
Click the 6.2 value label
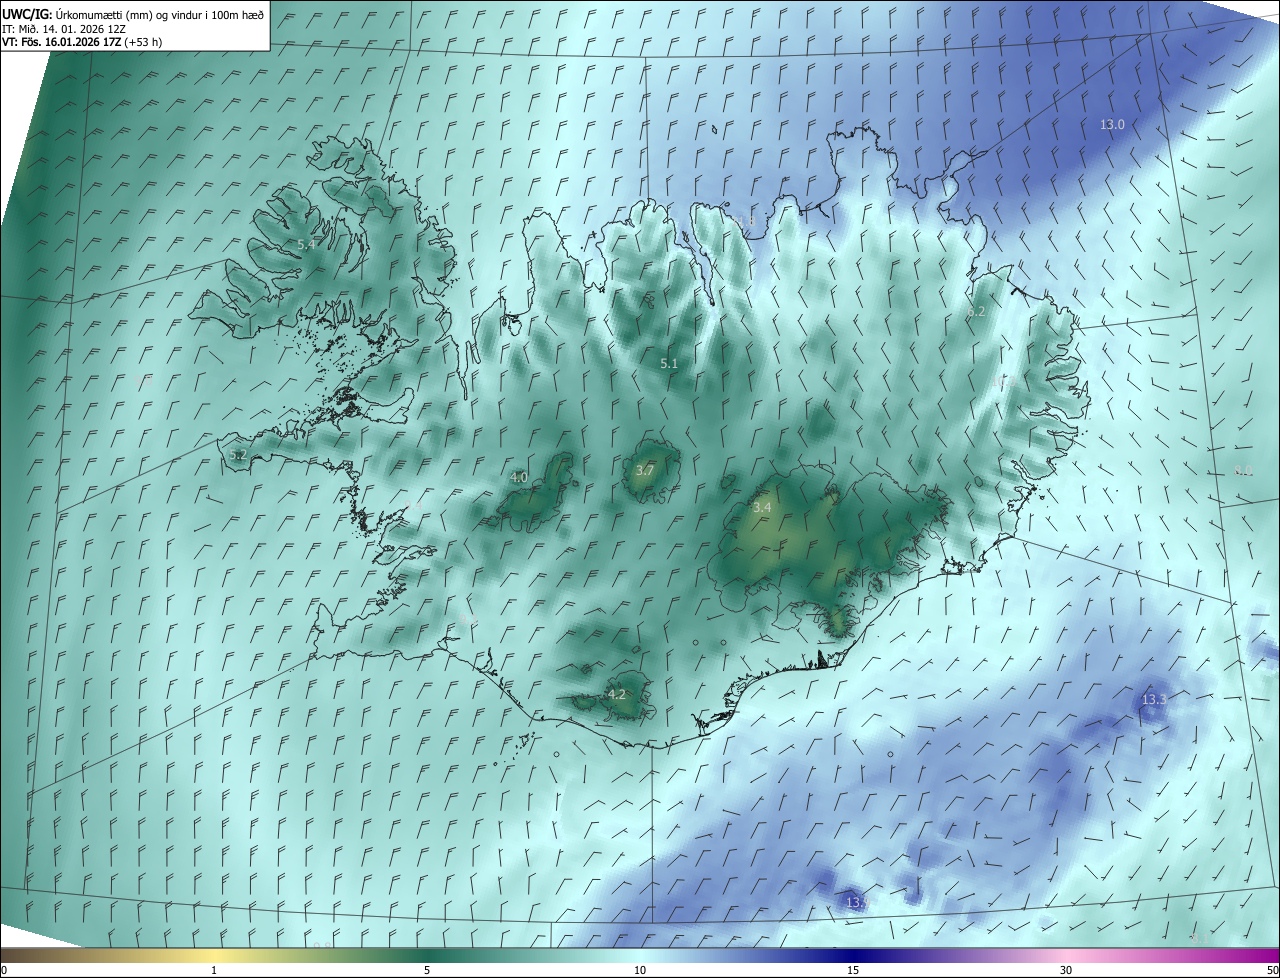click(x=976, y=312)
